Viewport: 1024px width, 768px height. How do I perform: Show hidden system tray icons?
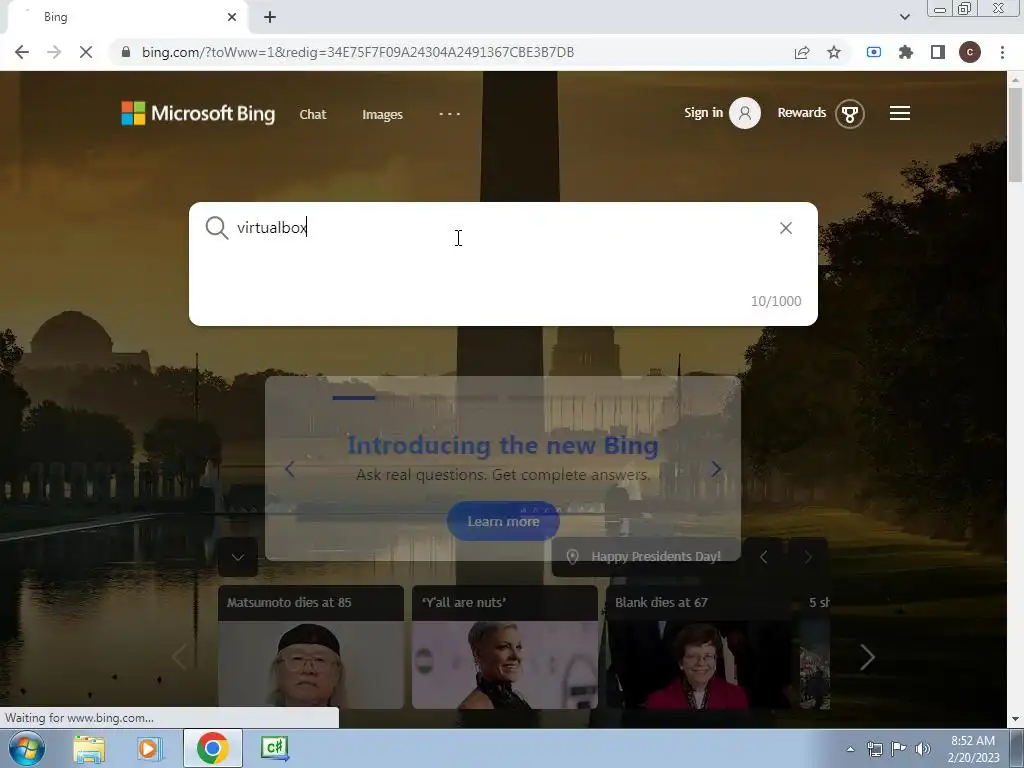point(850,749)
